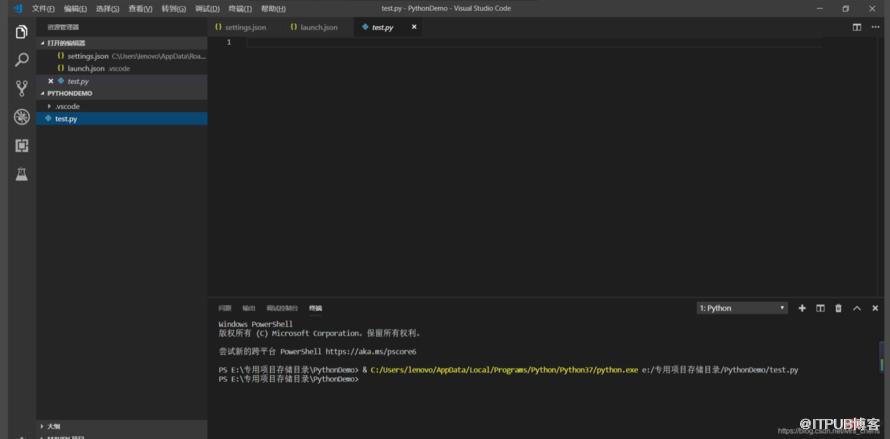
Task: Collapse the open editors section
Action: click(x=122, y=43)
